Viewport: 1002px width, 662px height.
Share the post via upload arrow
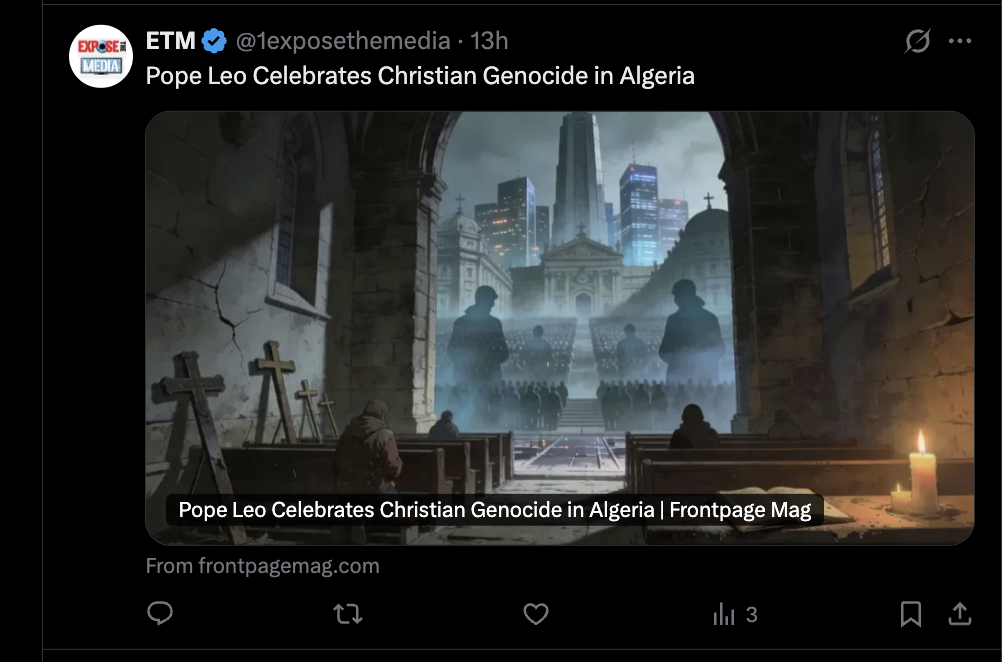point(960,613)
